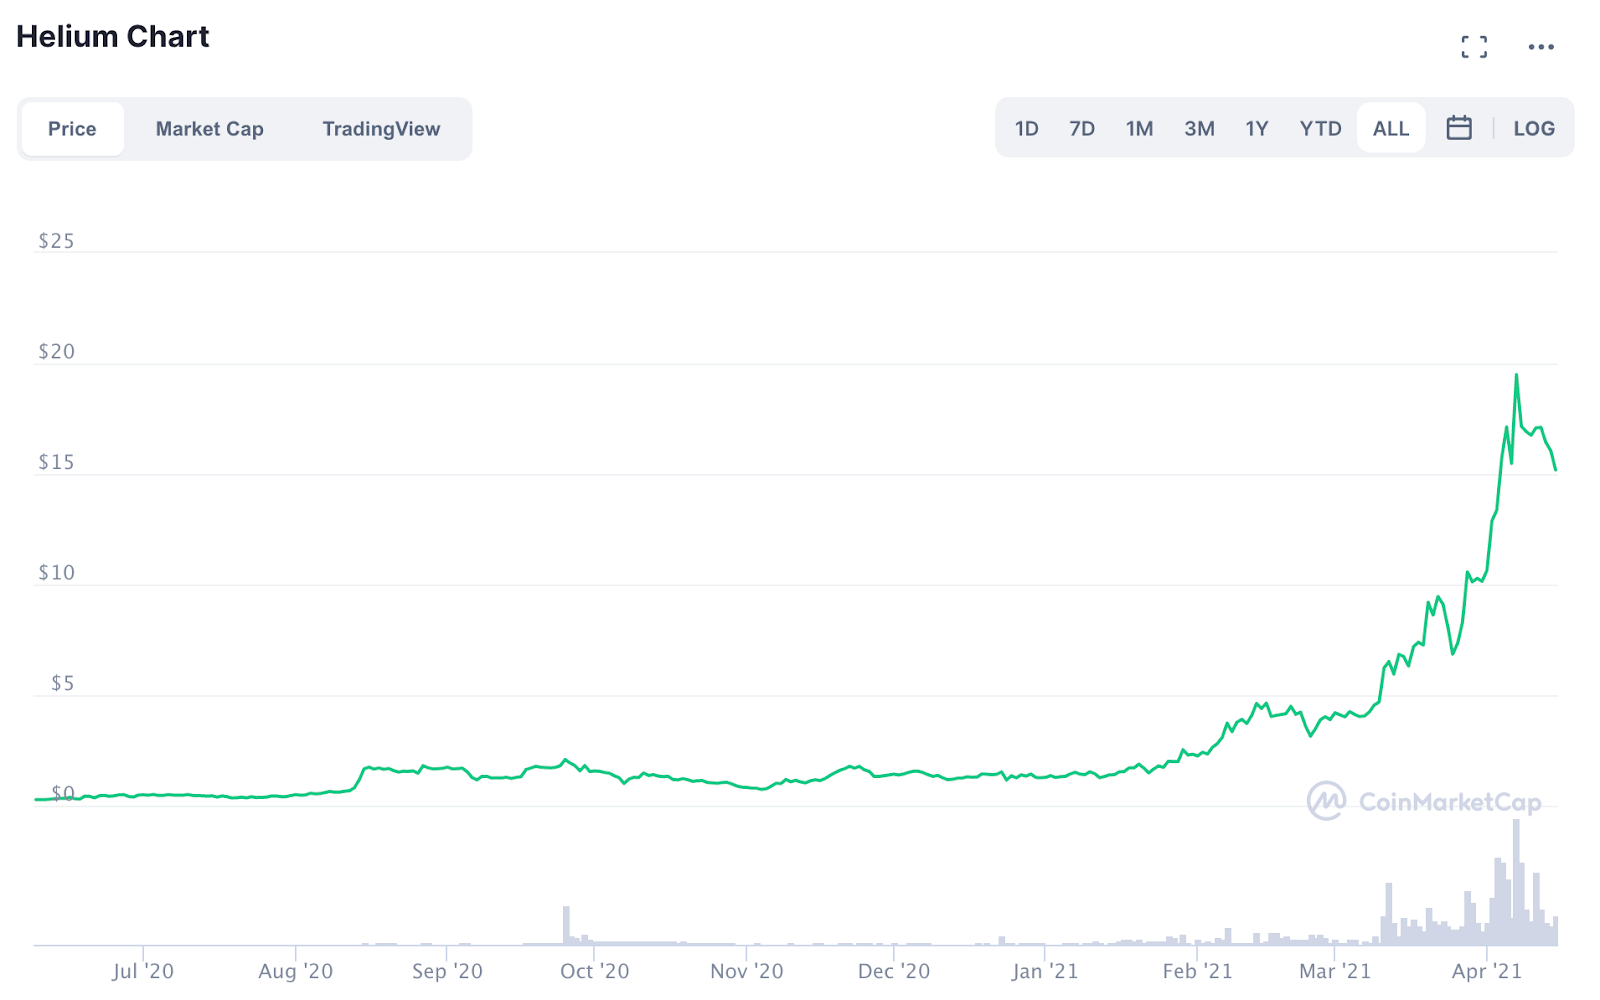Select the 1Y time range

pyautogui.click(x=1257, y=129)
